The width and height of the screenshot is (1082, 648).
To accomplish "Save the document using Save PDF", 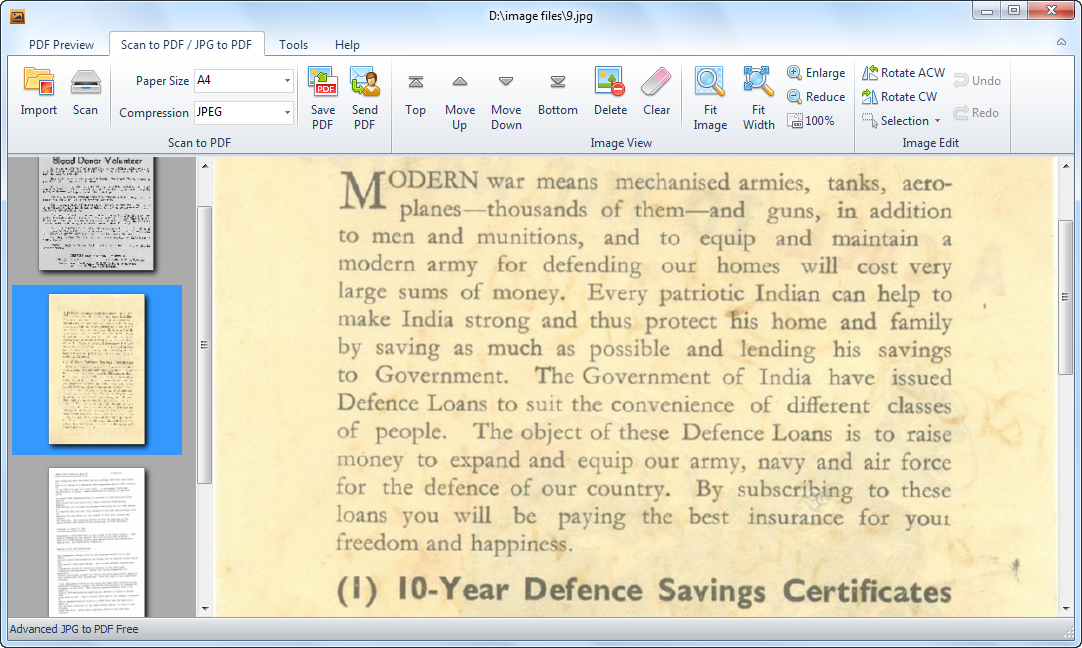I will pyautogui.click(x=323, y=98).
